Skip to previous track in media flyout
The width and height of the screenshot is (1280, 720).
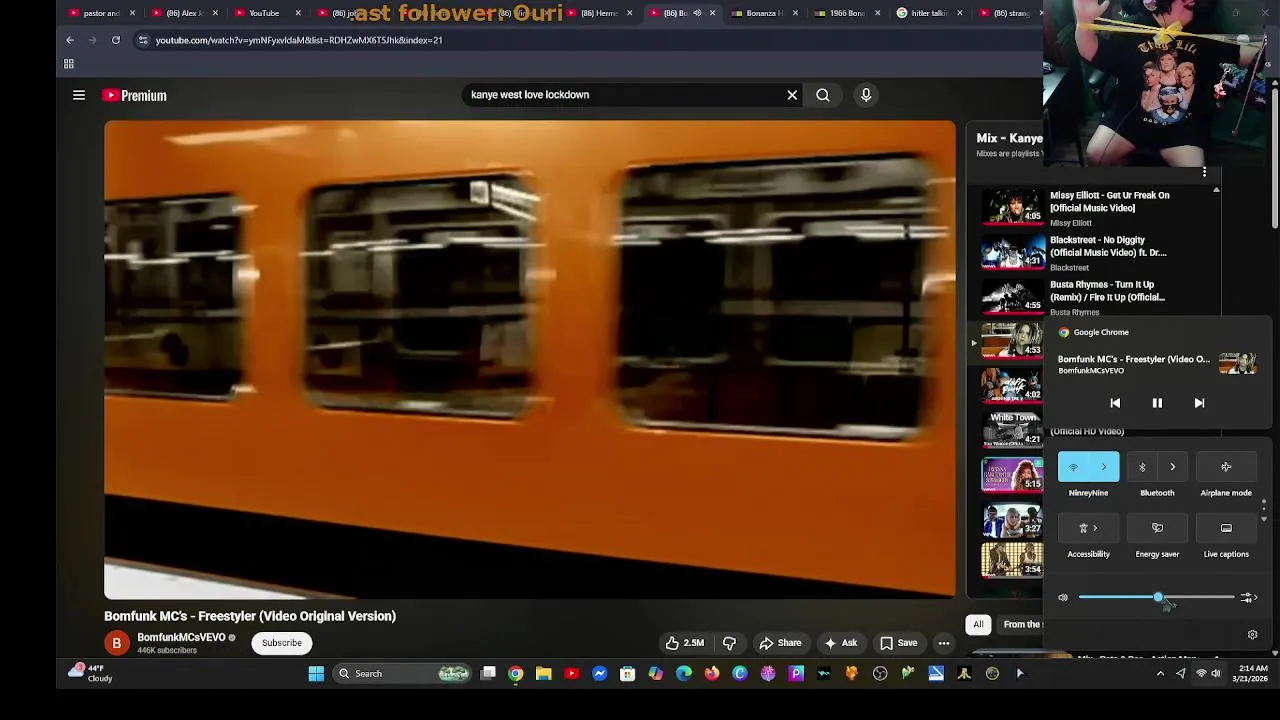[x=1115, y=403]
